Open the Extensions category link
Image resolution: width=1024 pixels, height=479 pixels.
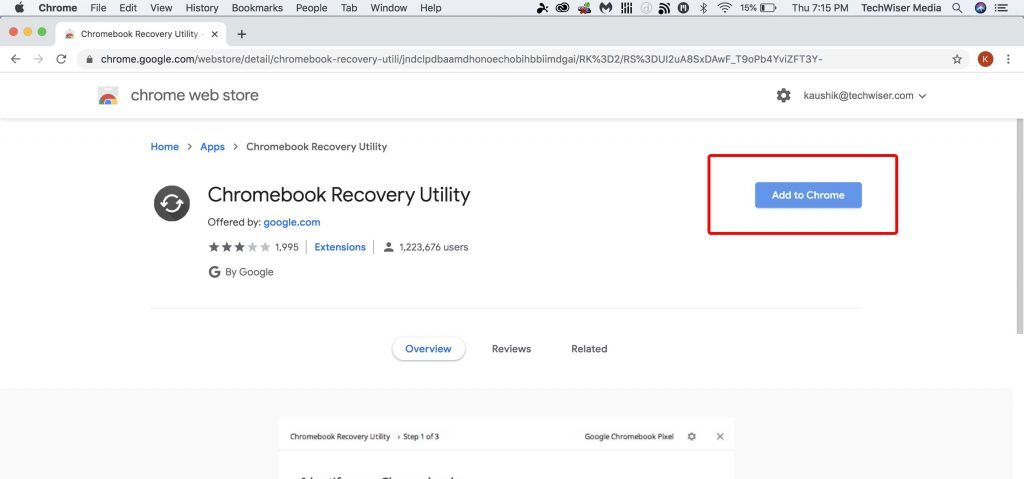coord(340,247)
